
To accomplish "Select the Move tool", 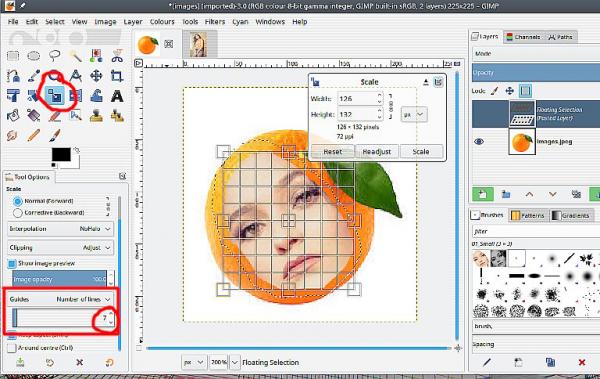I will click(96, 76).
